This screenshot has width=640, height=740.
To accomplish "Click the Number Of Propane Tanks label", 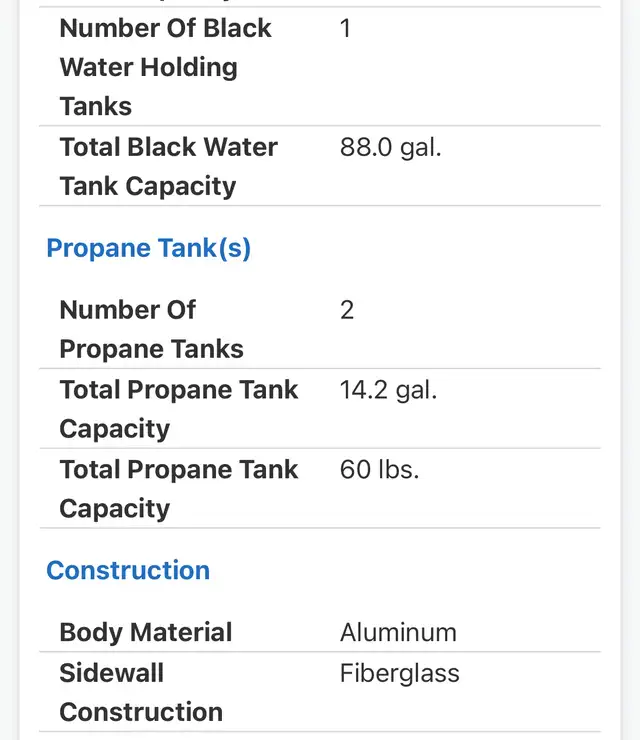I will pyautogui.click(x=152, y=329).
